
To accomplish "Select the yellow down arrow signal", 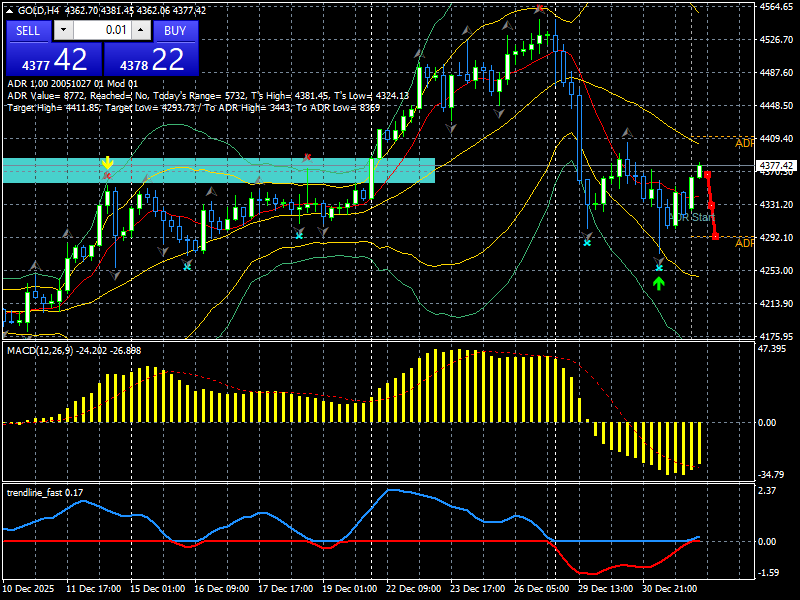I will point(107,163).
